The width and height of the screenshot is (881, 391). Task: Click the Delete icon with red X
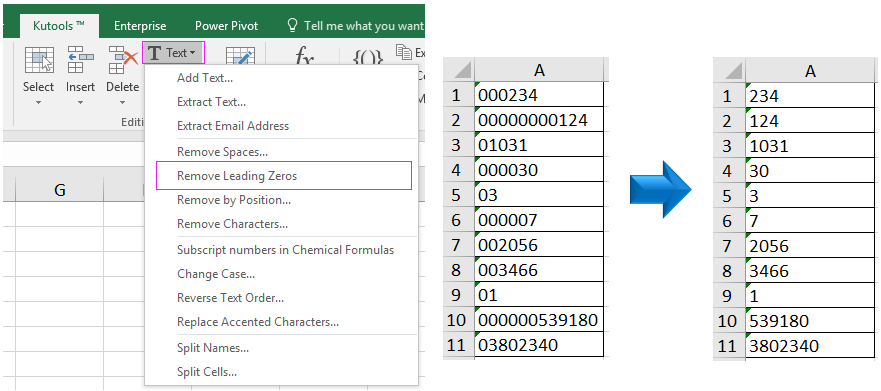[123, 60]
